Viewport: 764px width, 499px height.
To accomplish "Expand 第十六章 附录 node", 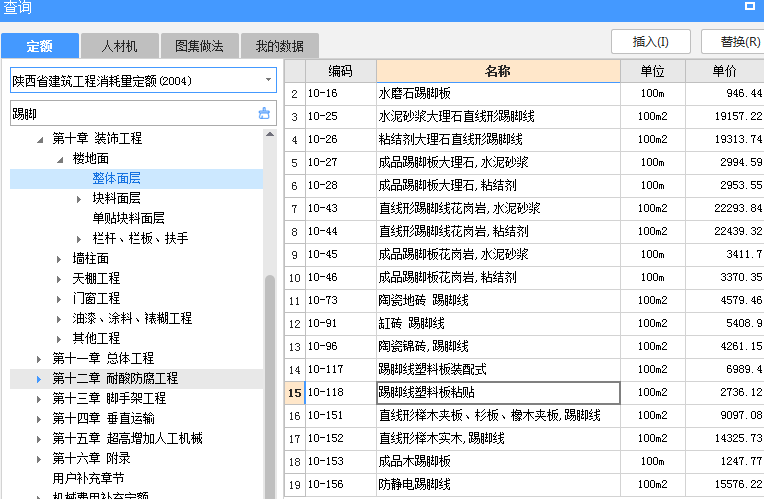I will pos(39,459).
